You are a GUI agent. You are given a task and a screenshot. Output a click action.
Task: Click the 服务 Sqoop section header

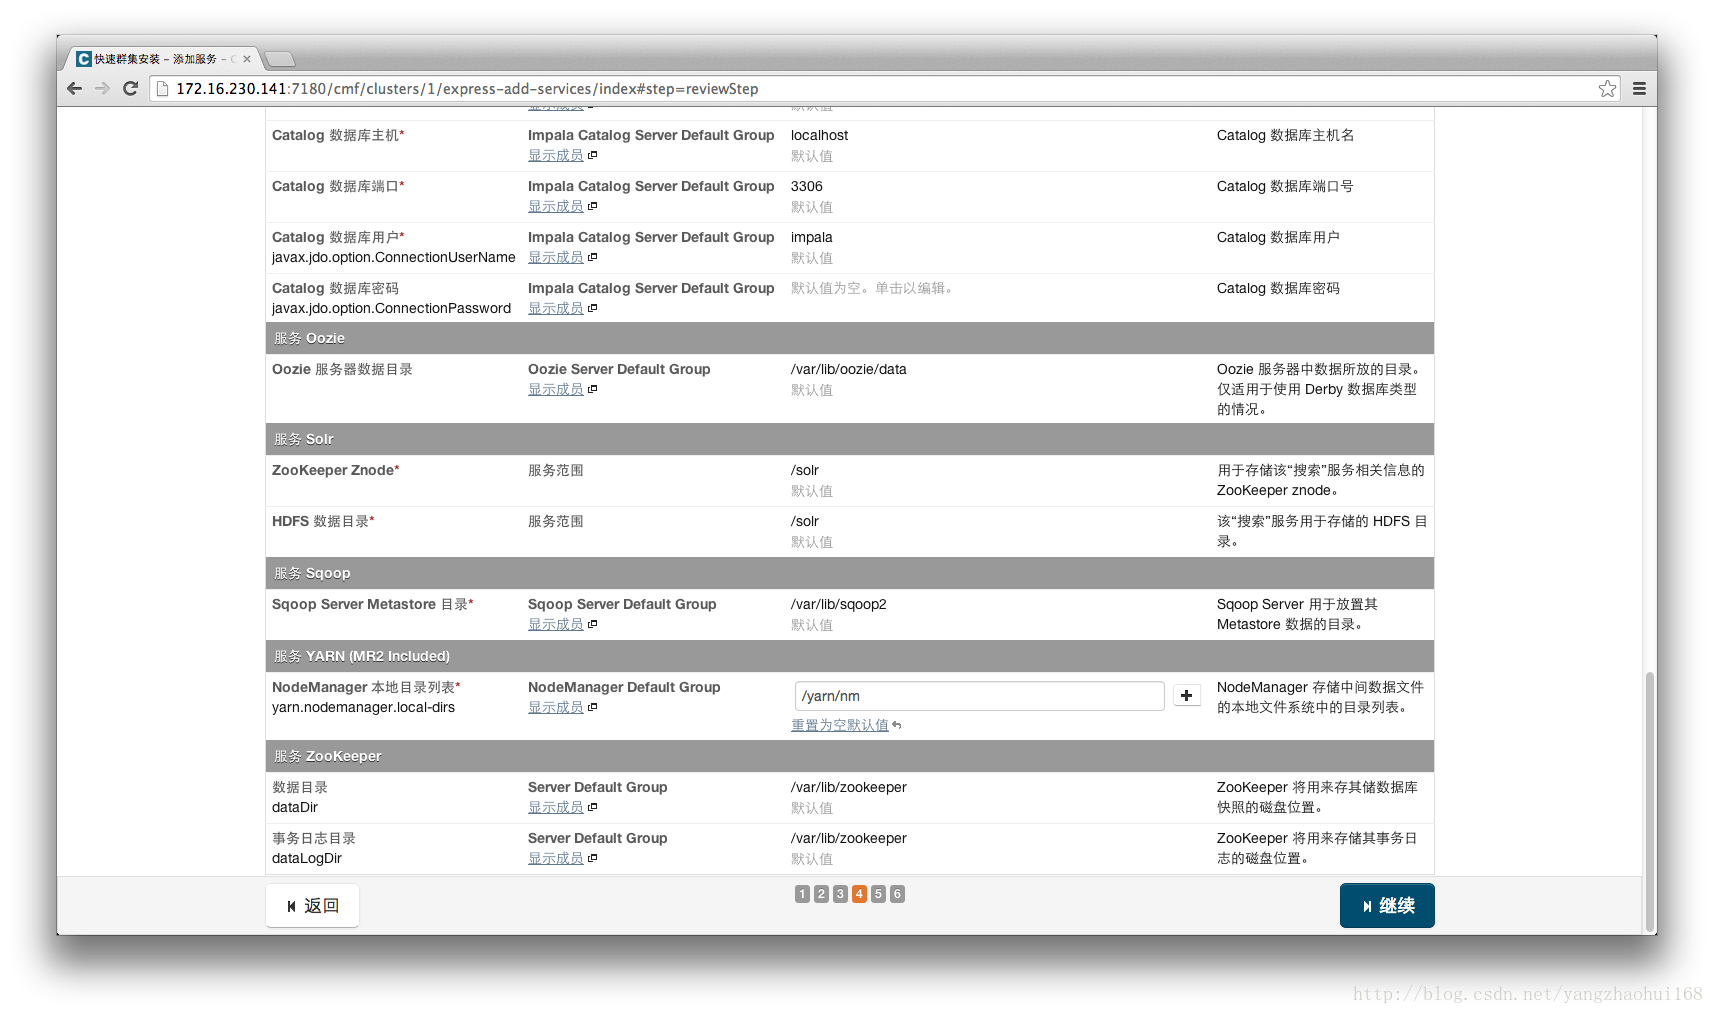click(x=850, y=573)
